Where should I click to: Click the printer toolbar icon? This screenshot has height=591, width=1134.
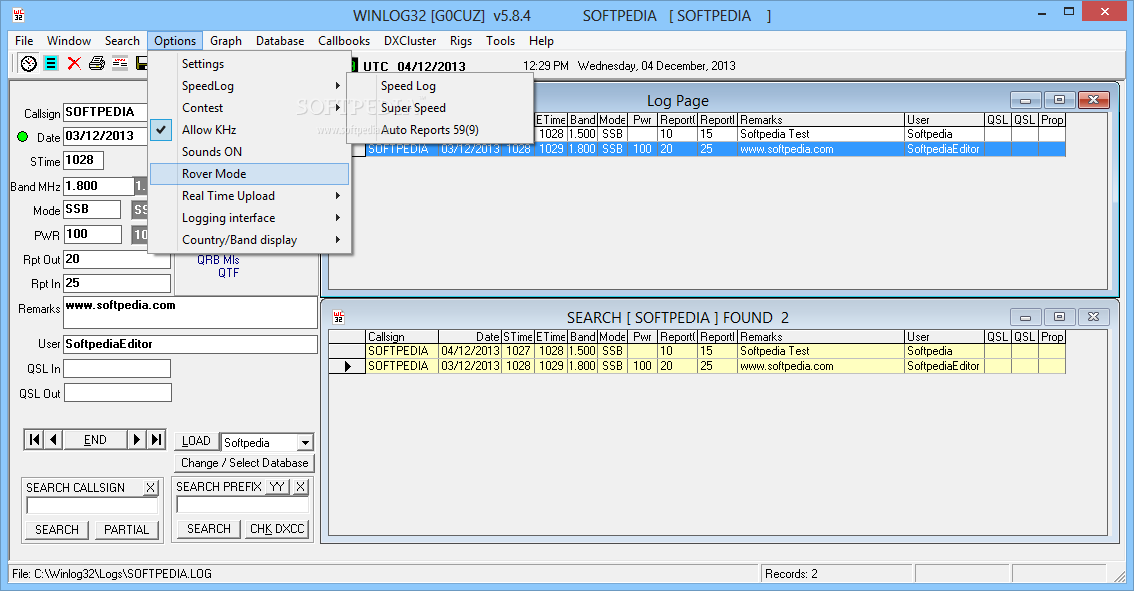tap(97, 64)
